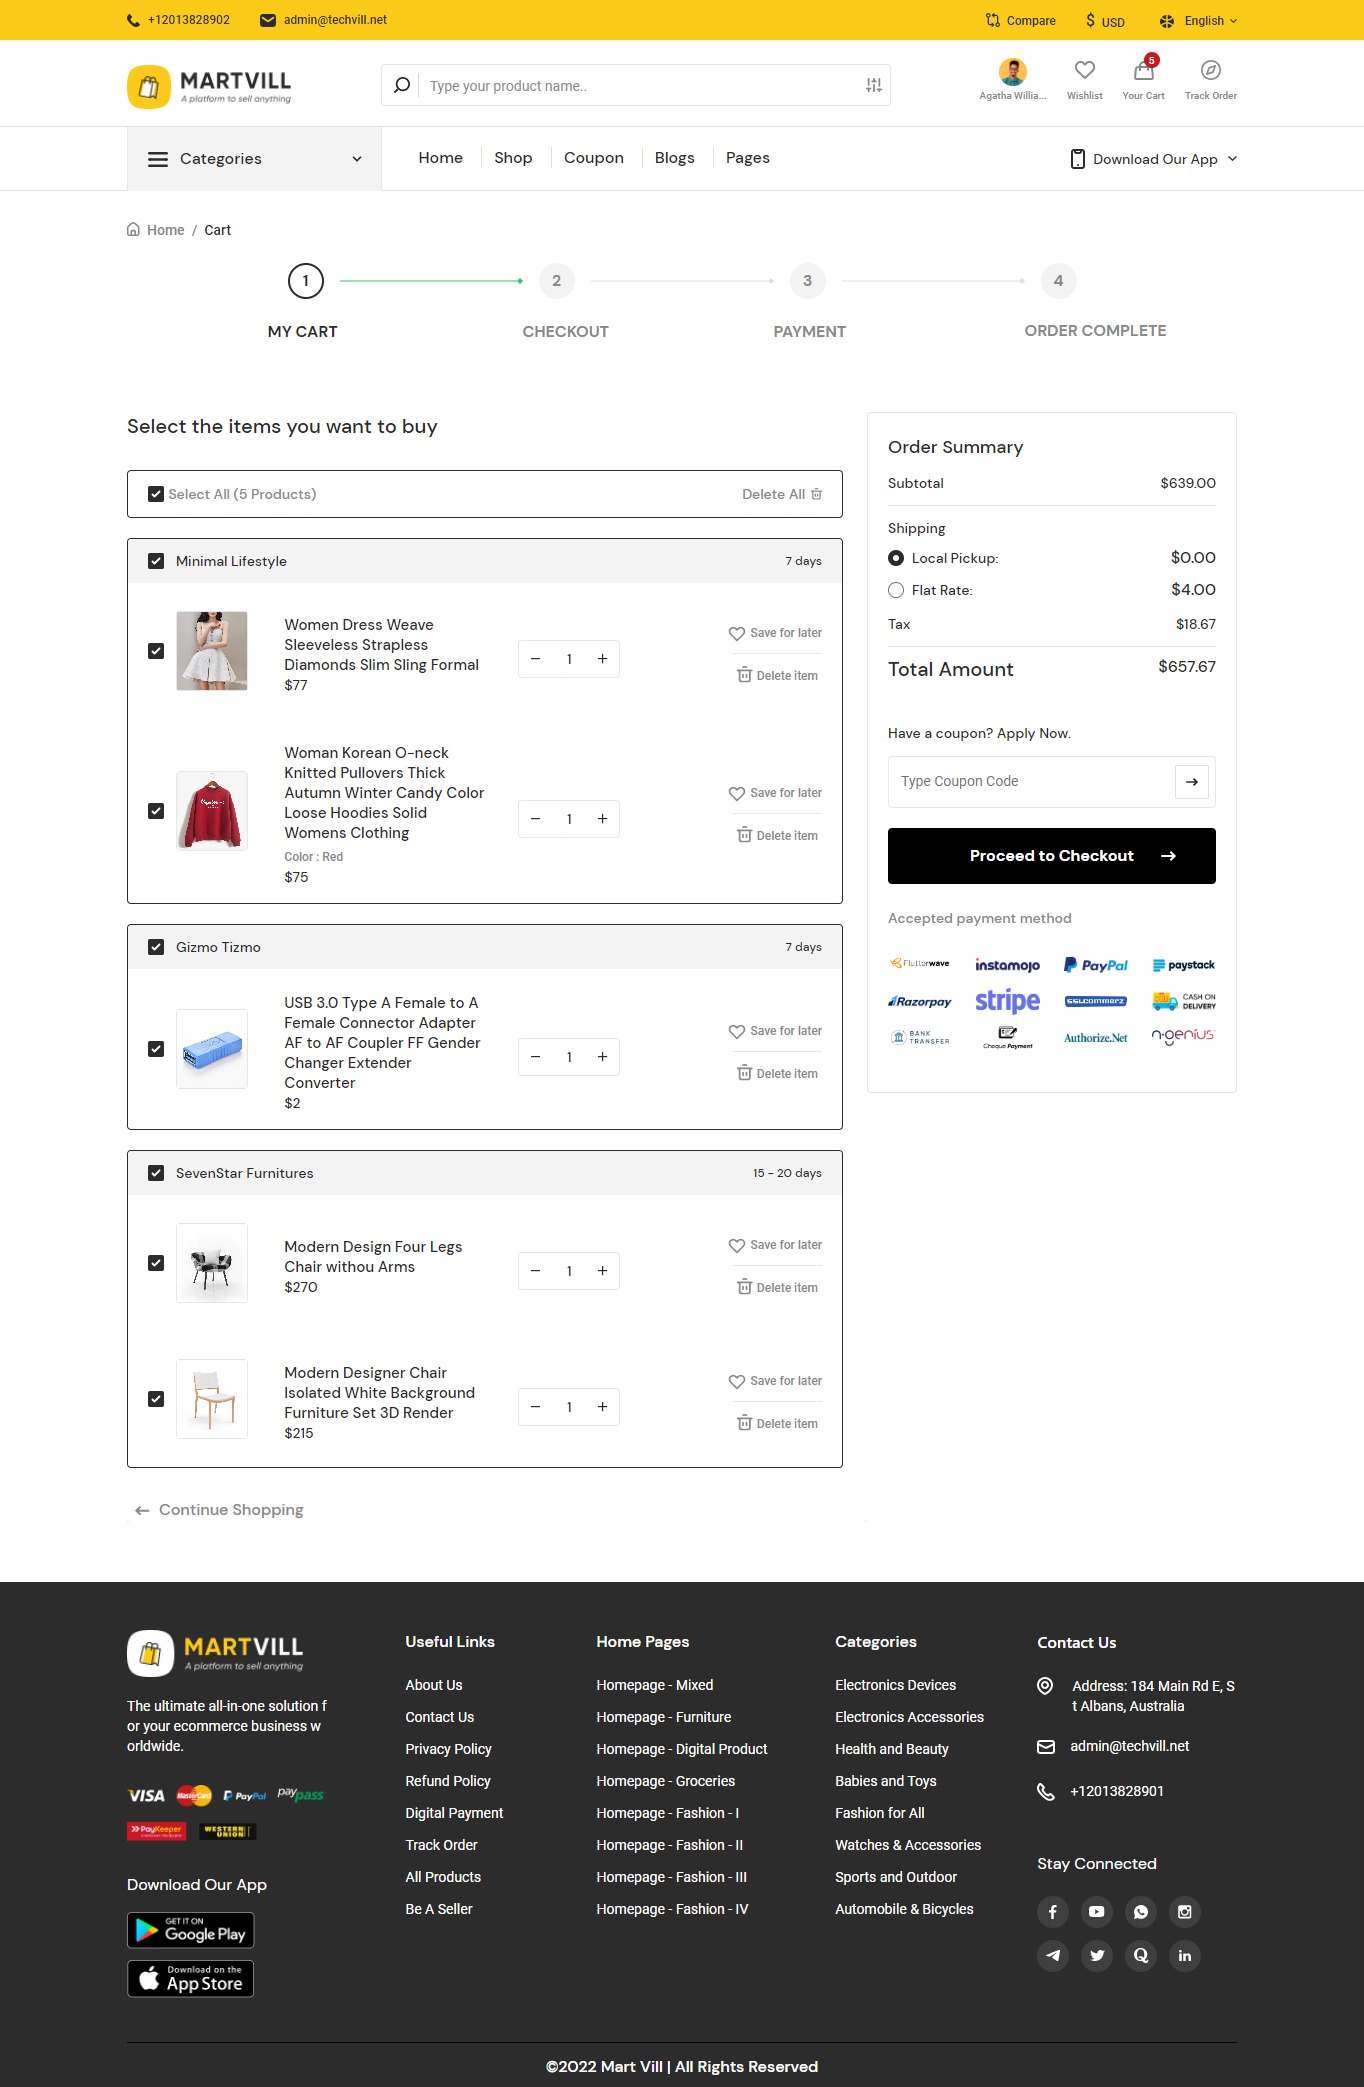Image resolution: width=1364 pixels, height=2087 pixels.
Task: Open the Coupon menu item
Action: [593, 157]
